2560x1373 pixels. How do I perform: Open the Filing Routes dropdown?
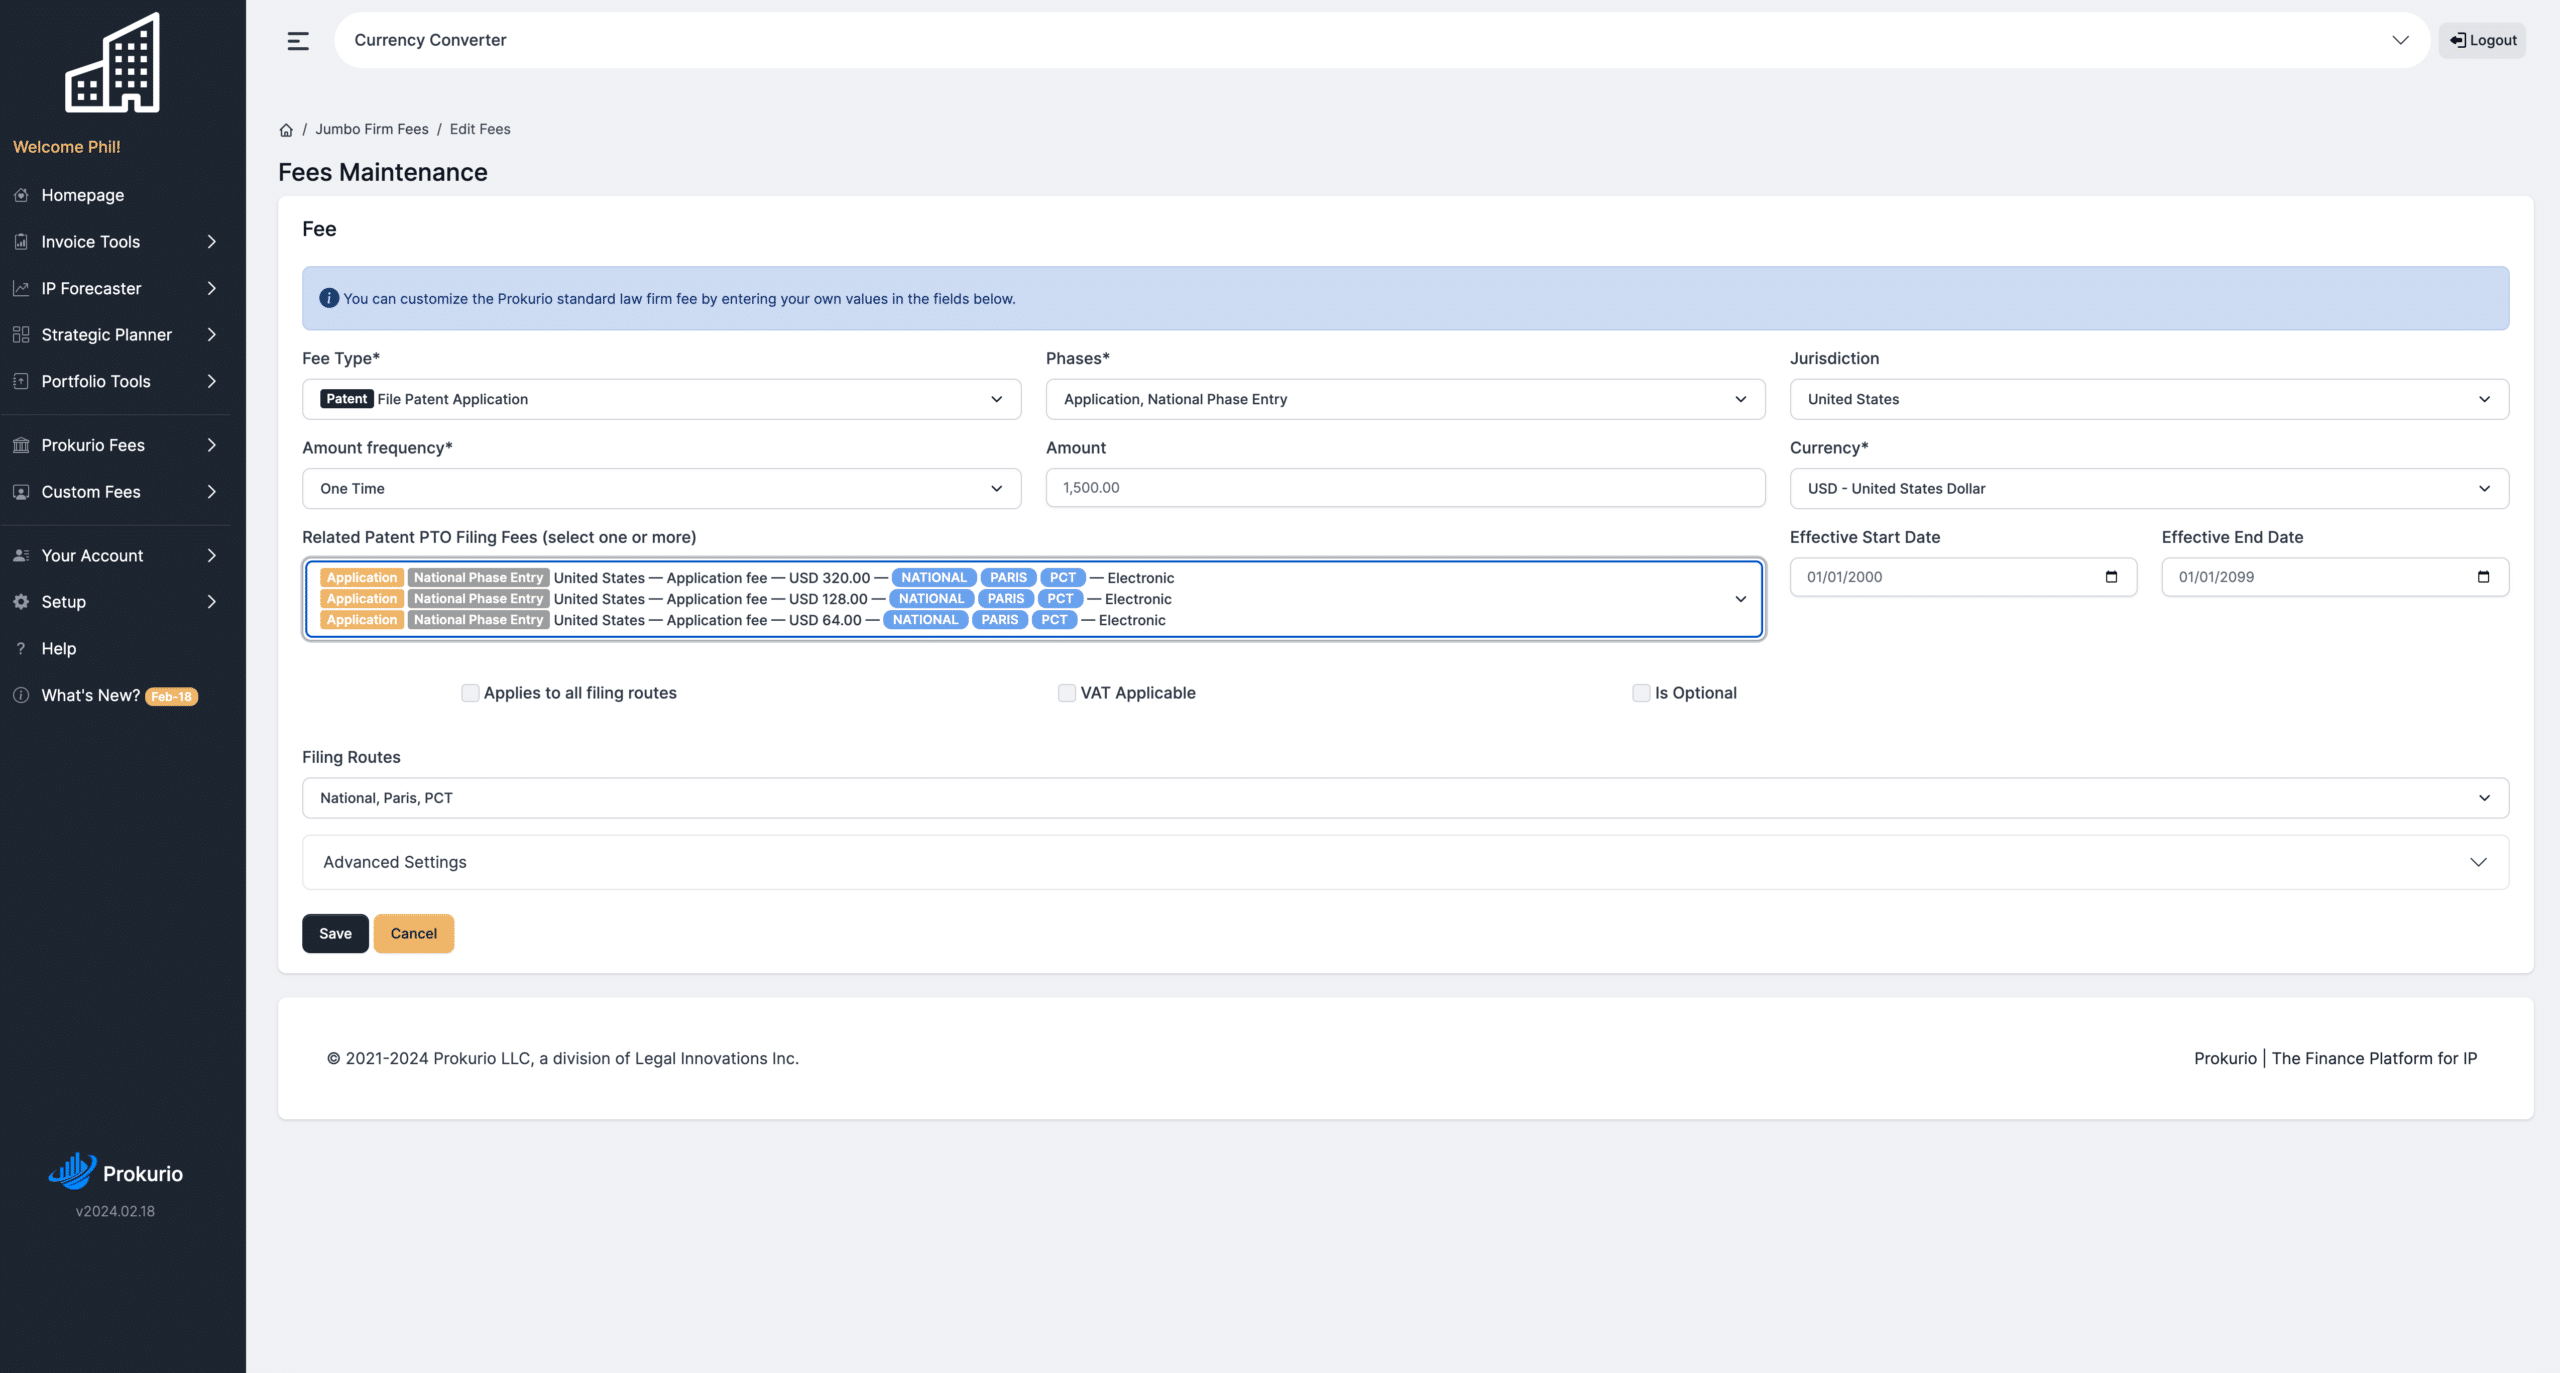tap(1405, 798)
